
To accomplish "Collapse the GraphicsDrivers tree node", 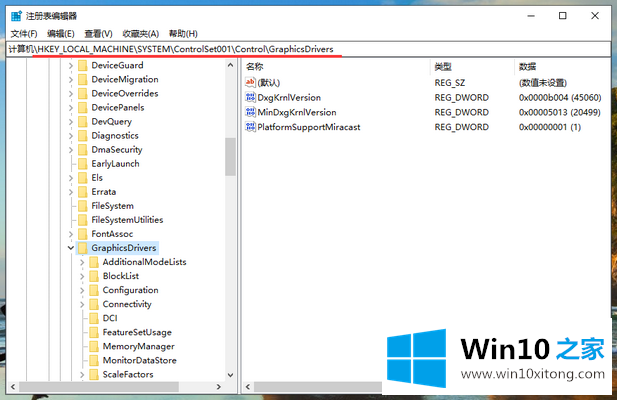I will click(69, 248).
